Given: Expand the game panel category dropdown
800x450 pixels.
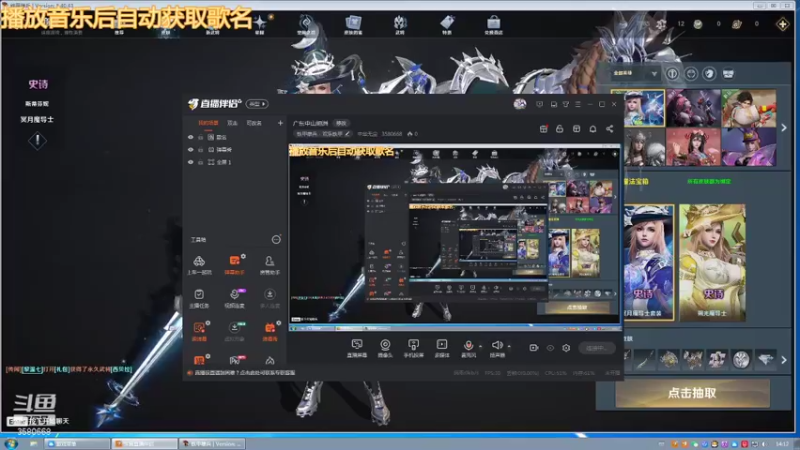Looking at the screenshot, I should coord(635,73).
